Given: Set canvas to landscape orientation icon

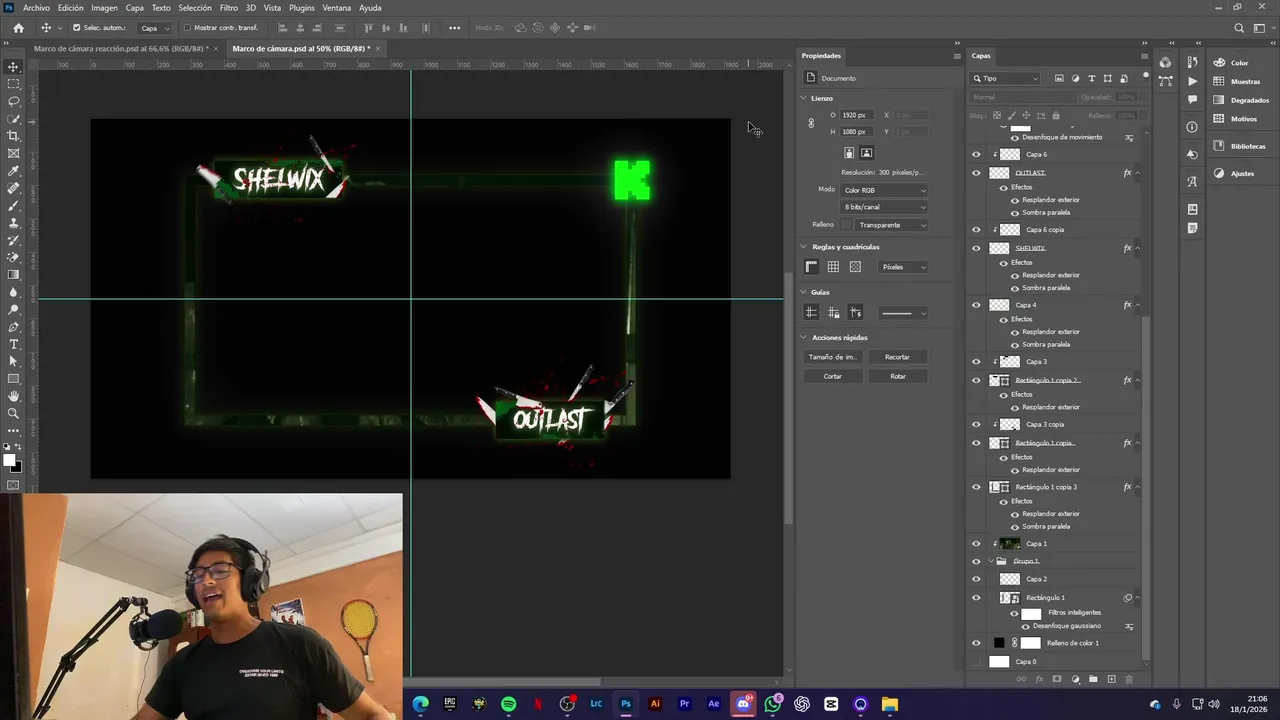Looking at the screenshot, I should 866,153.
